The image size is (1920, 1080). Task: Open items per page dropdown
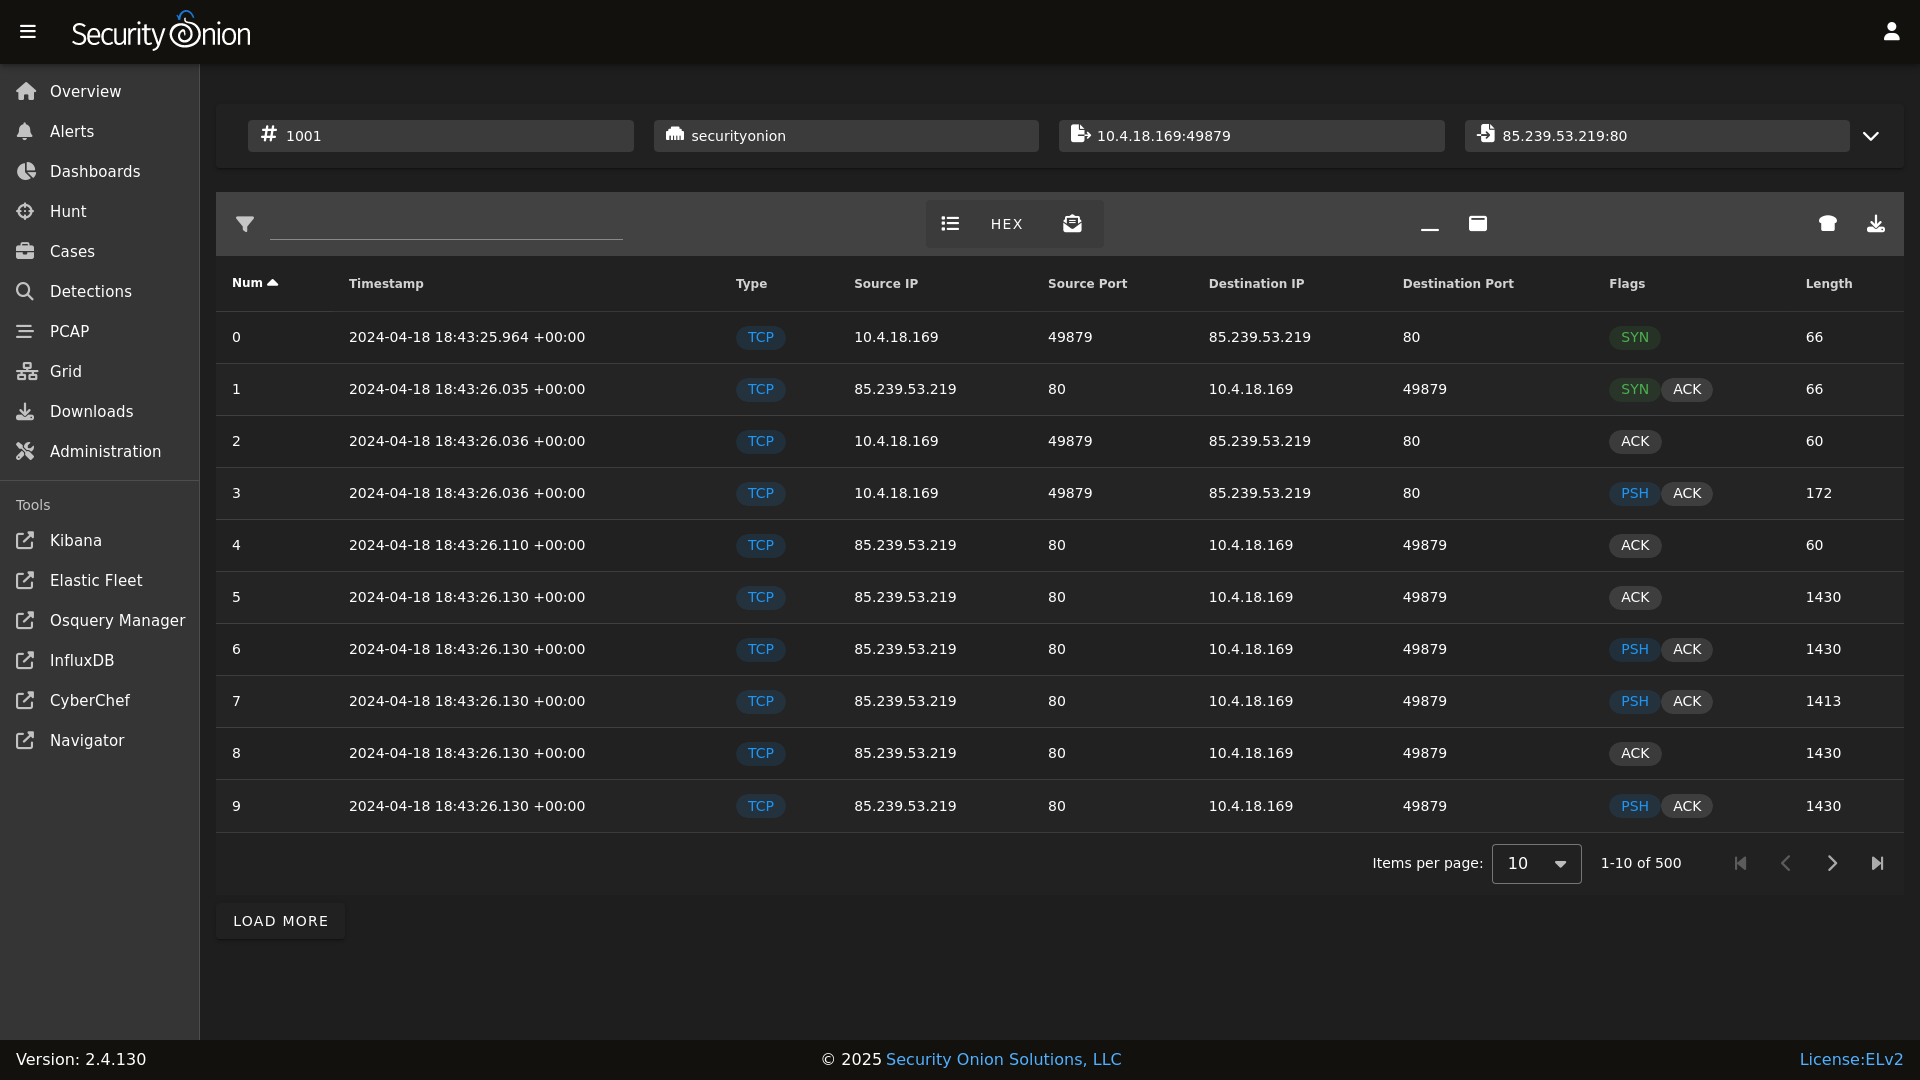coord(1536,864)
